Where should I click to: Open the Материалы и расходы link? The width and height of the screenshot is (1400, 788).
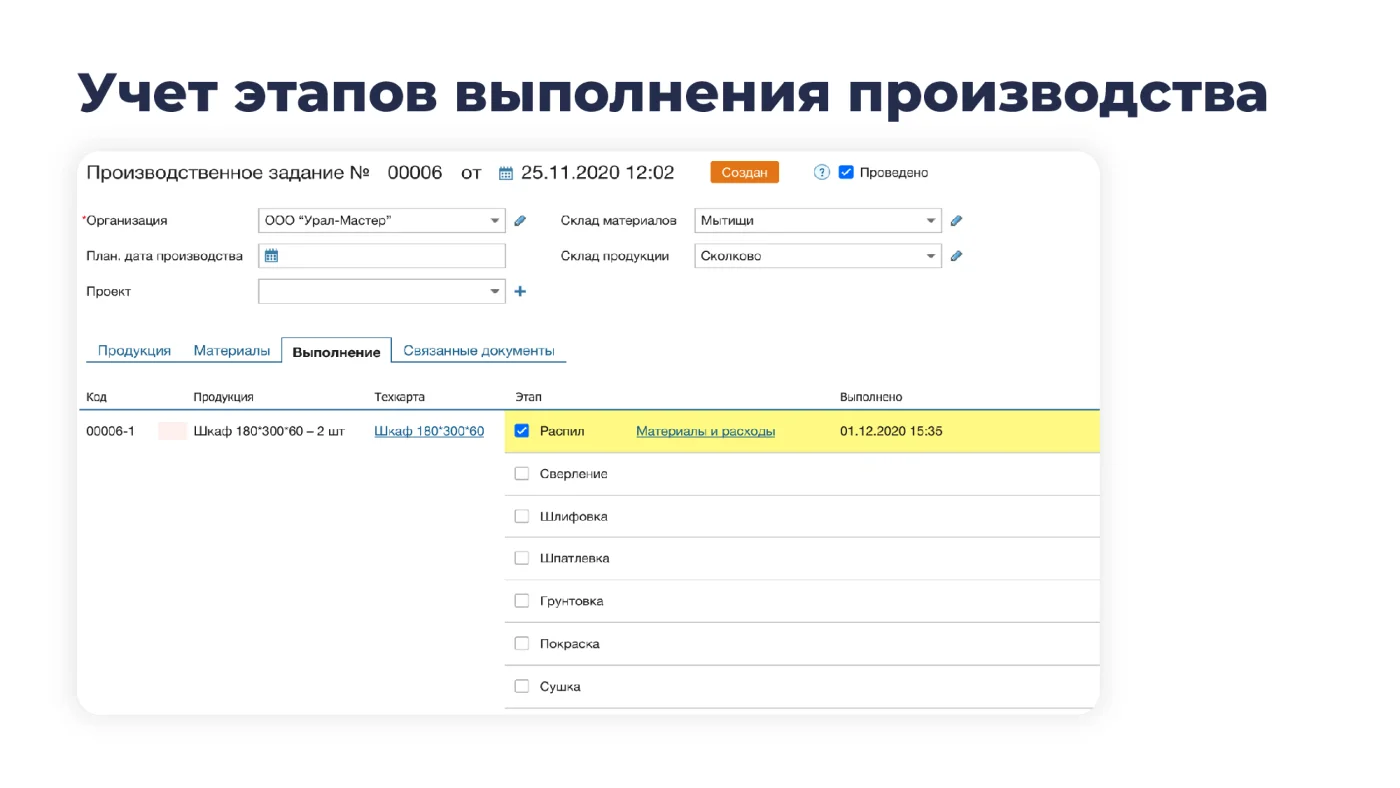[705, 431]
